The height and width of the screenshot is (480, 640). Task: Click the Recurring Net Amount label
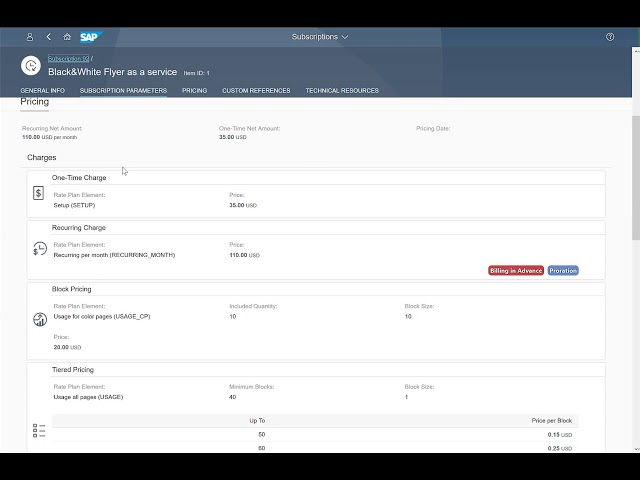[52, 129]
